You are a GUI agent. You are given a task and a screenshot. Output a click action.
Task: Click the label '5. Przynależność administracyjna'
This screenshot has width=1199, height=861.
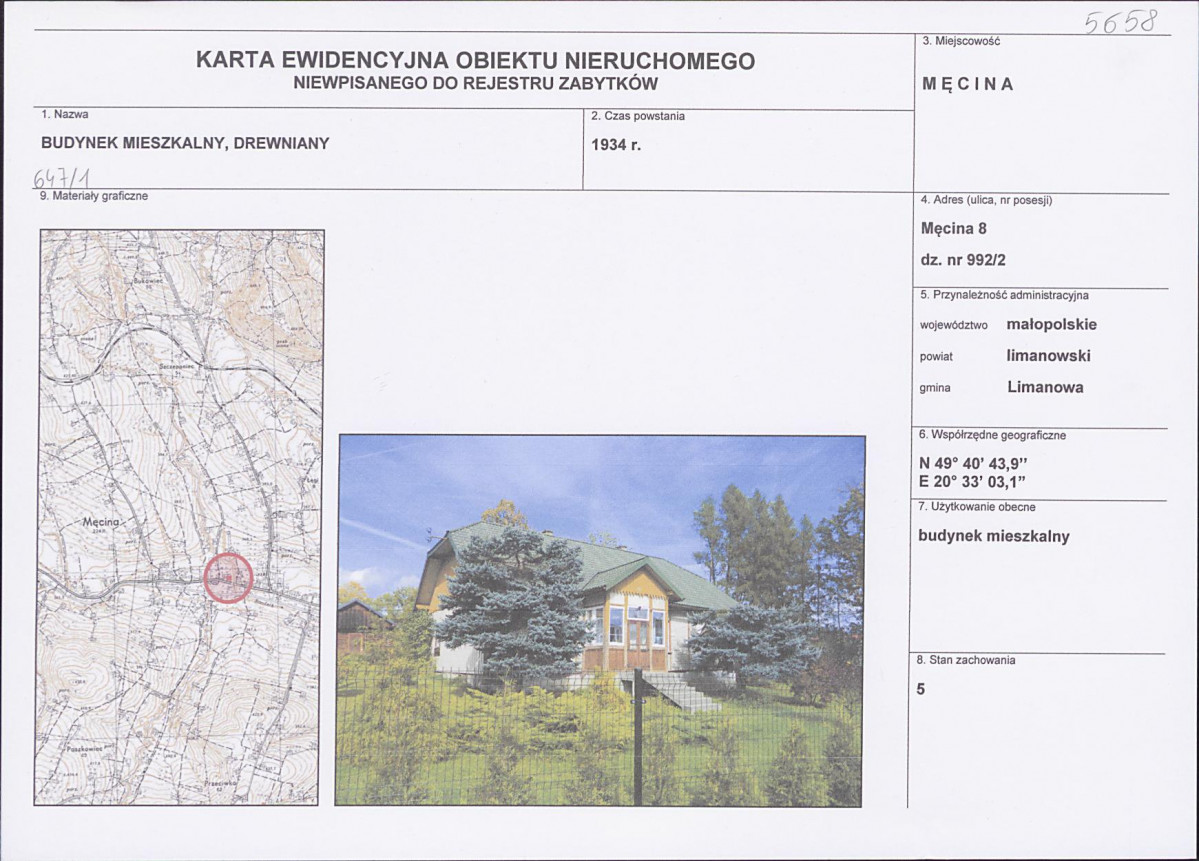pyautogui.click(x=1004, y=295)
